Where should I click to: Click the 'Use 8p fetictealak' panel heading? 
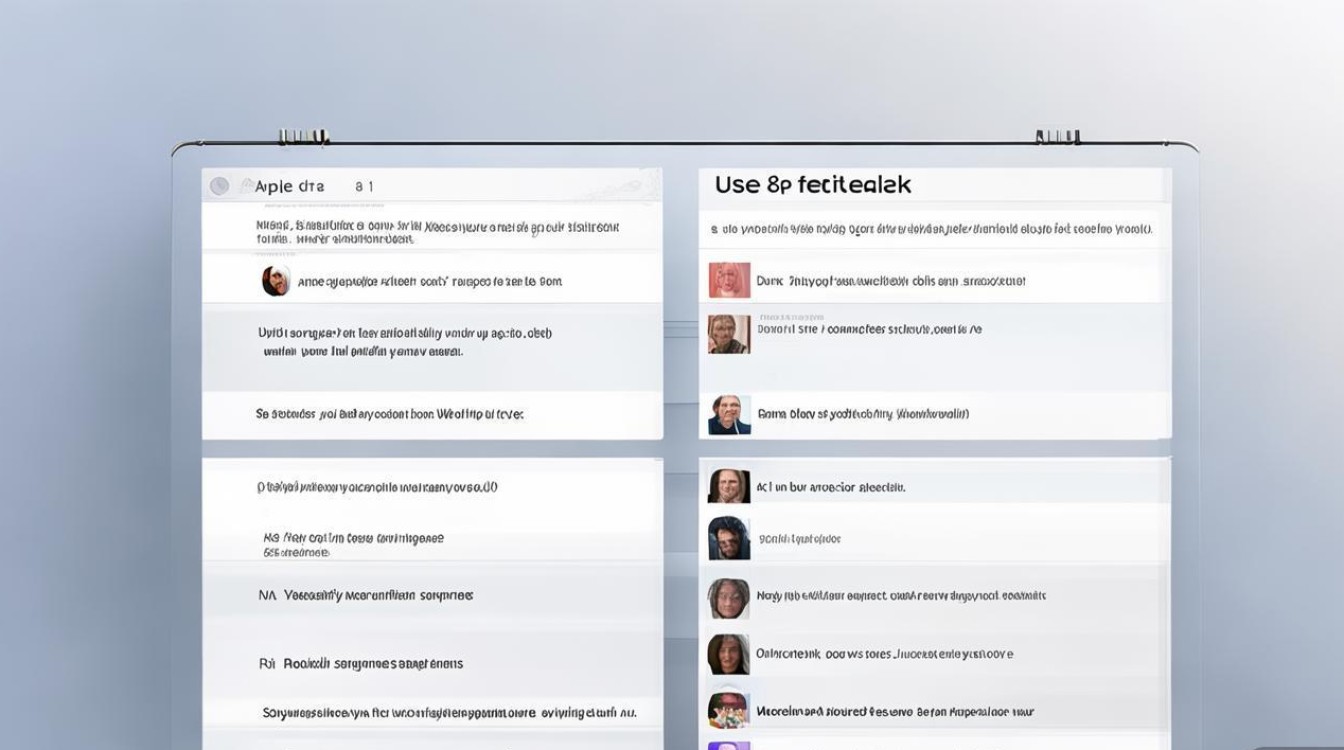coord(813,185)
